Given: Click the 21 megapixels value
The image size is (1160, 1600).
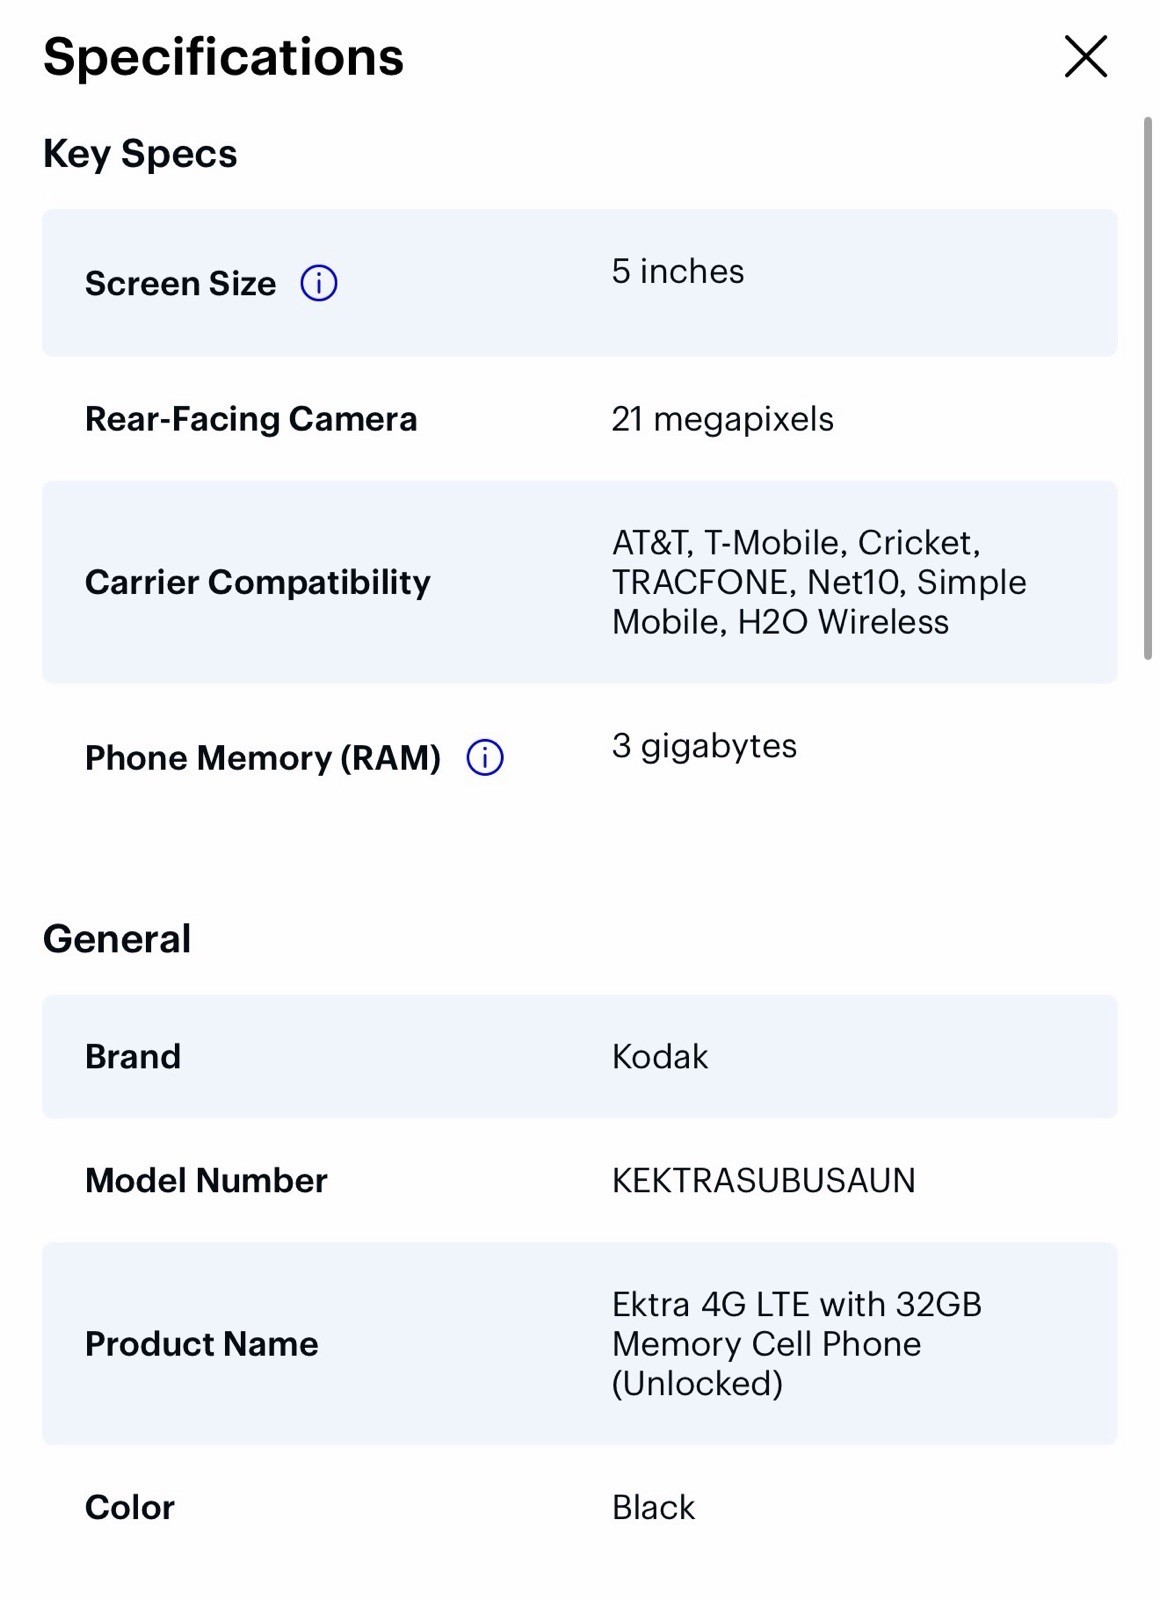Looking at the screenshot, I should [722, 418].
